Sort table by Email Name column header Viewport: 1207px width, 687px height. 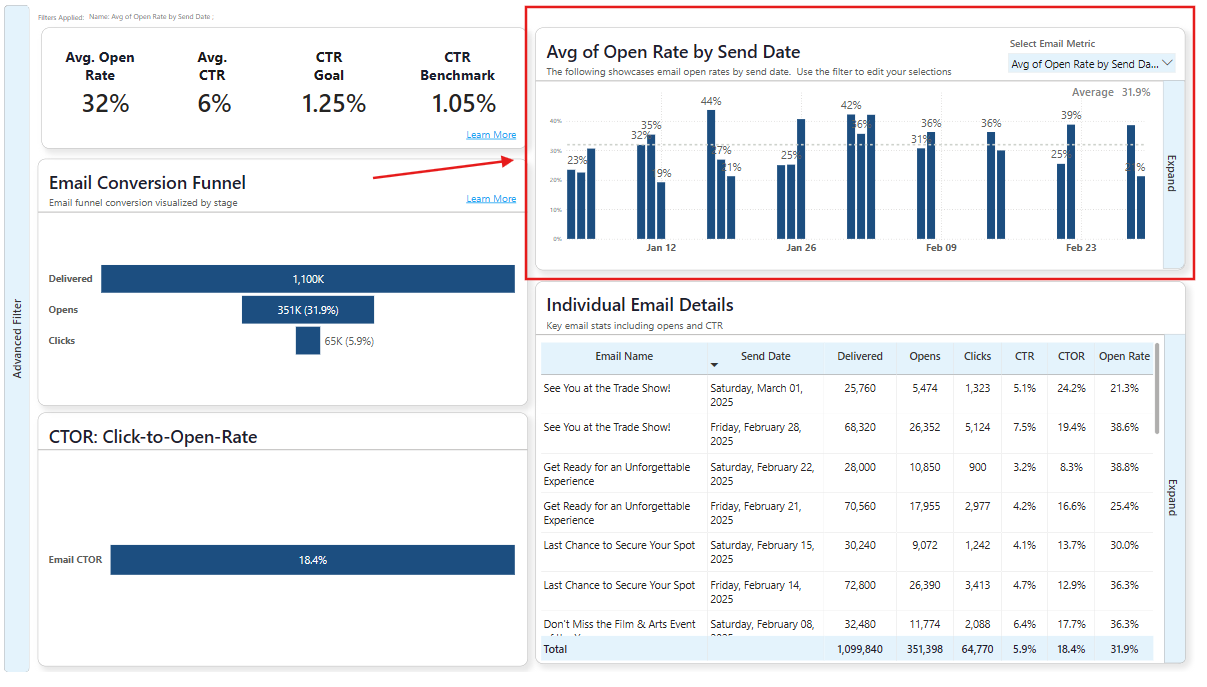(624, 356)
